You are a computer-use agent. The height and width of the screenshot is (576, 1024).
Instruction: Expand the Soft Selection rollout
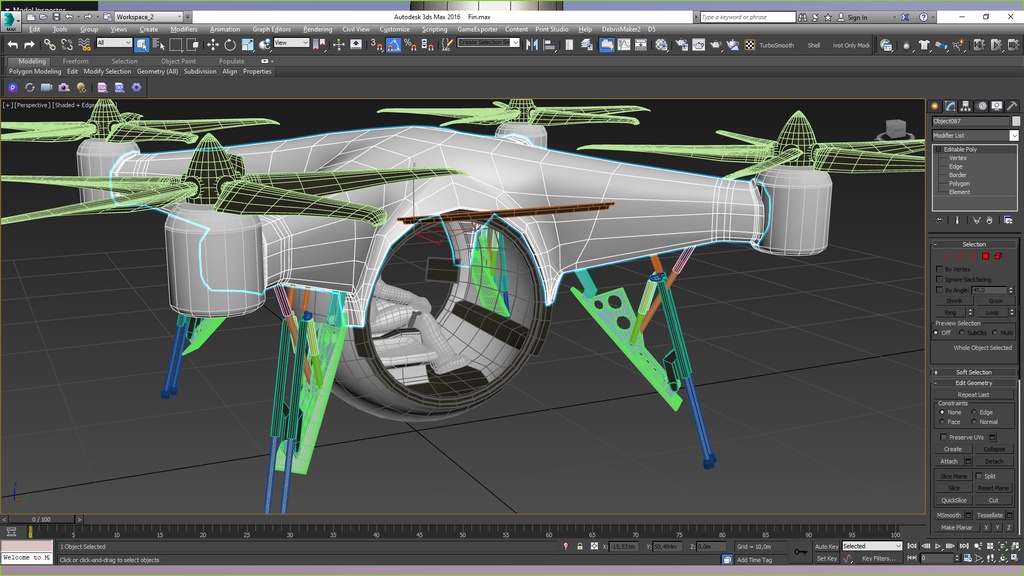click(974, 372)
